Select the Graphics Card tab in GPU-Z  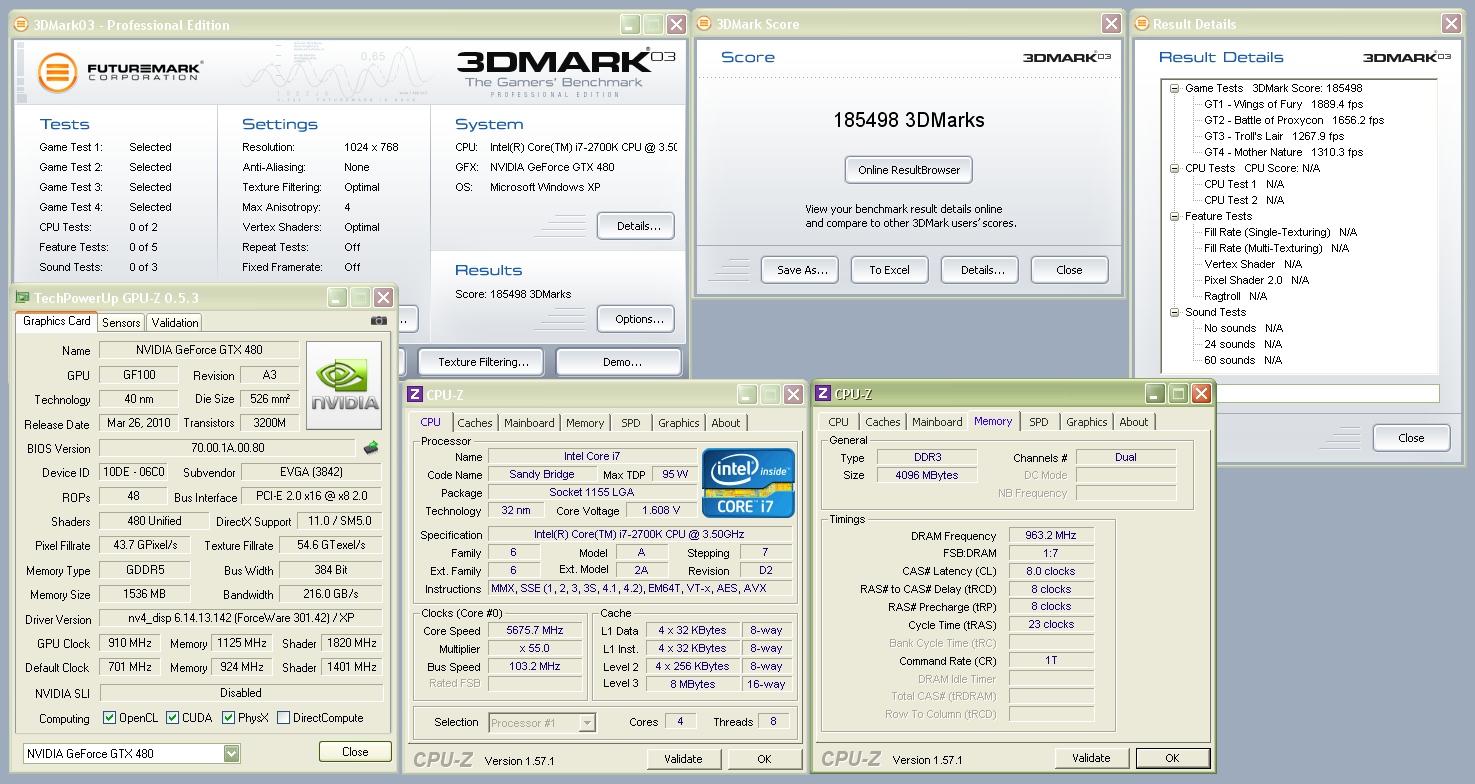pyautogui.click(x=57, y=321)
